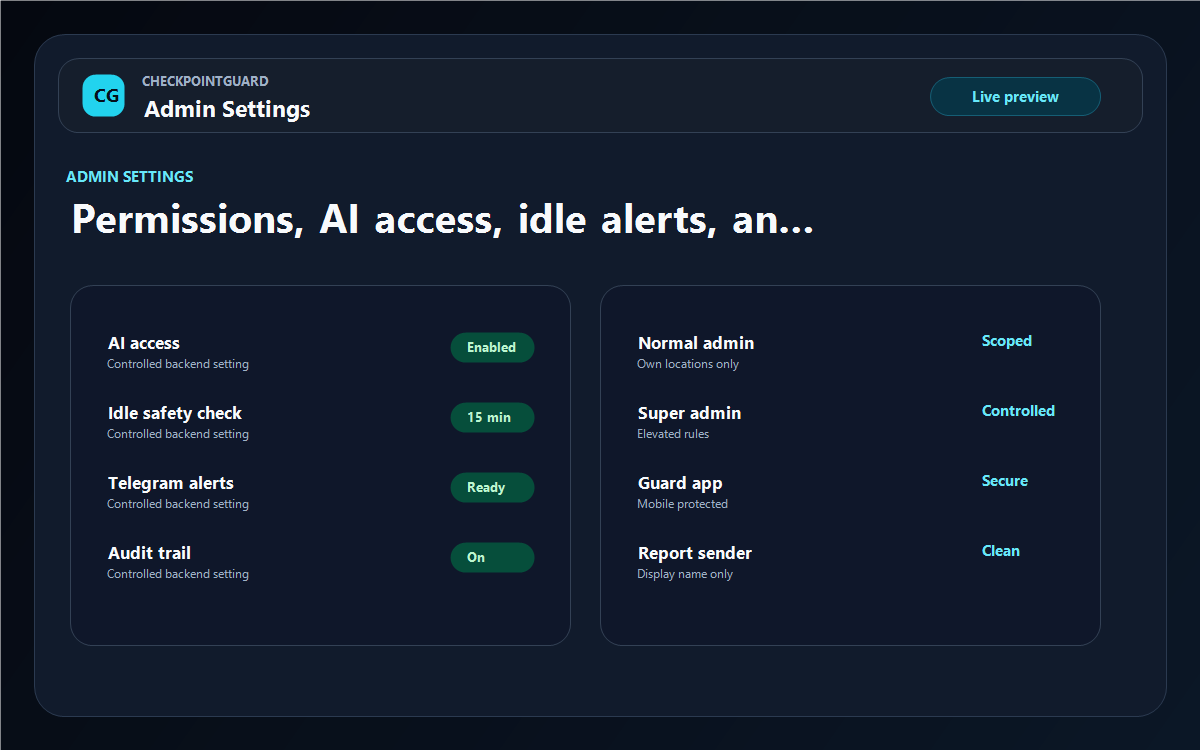
Task: Select the Telegram alerts label
Action: tap(171, 483)
